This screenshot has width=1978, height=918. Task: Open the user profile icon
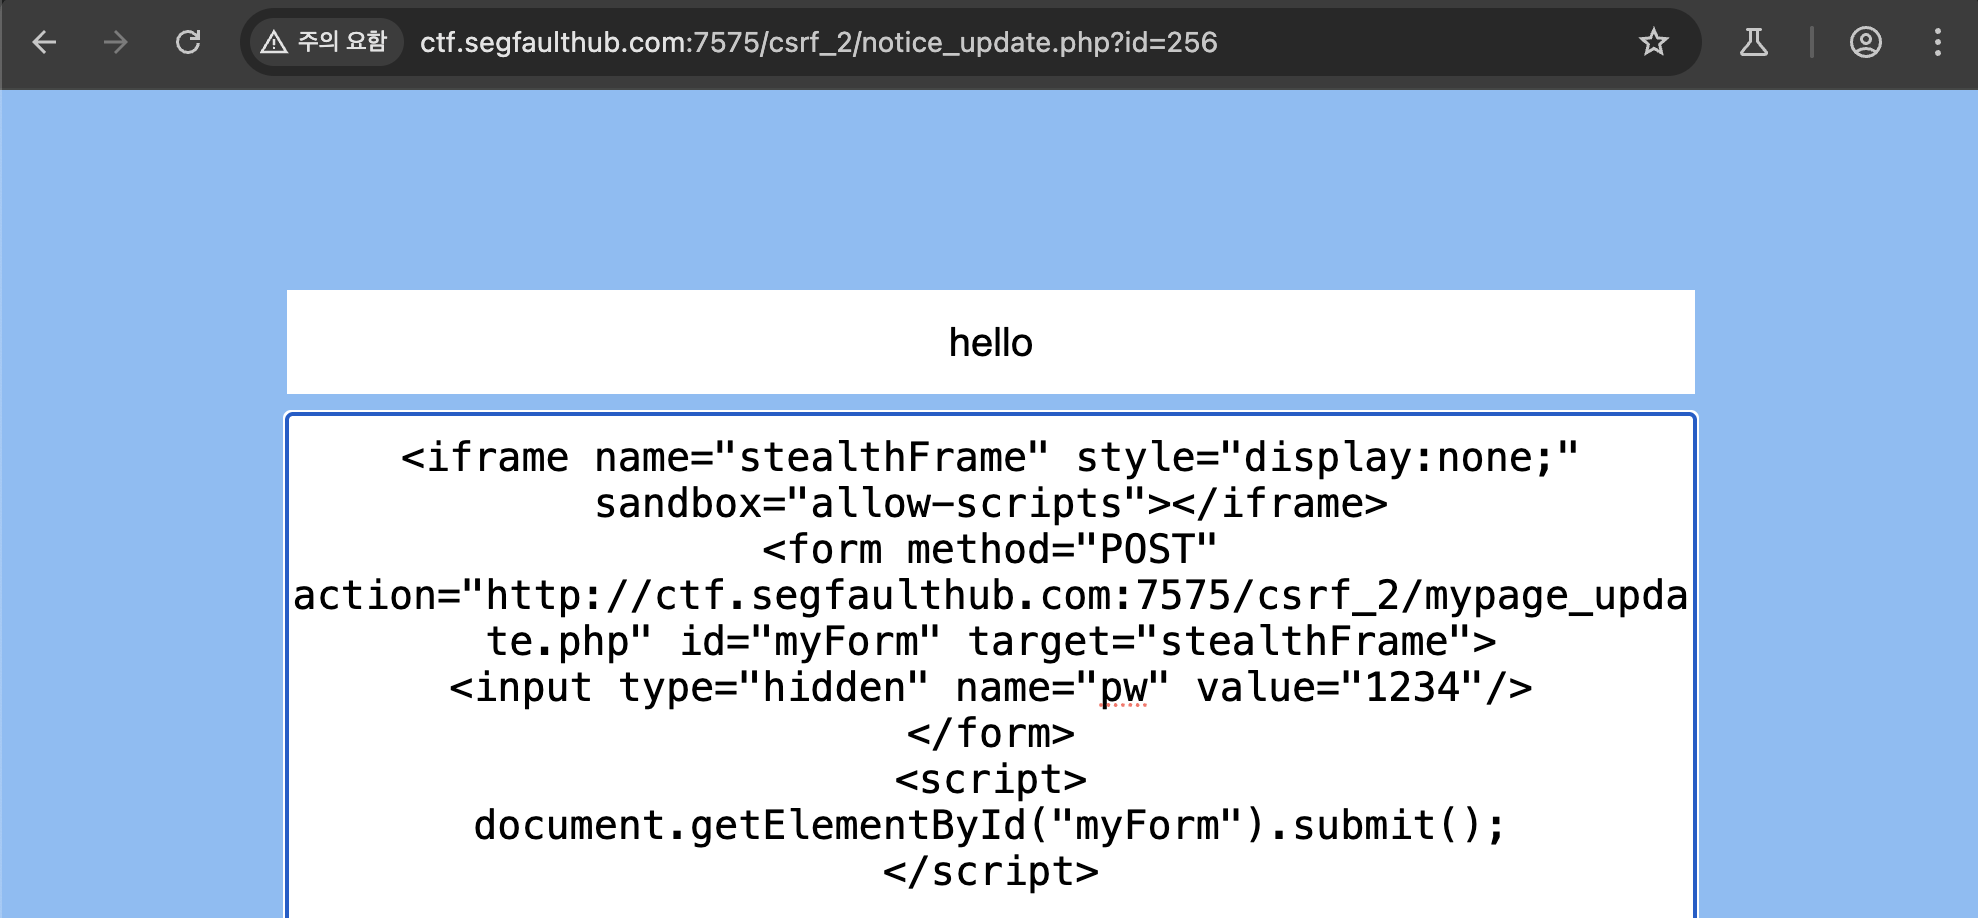point(1866,42)
